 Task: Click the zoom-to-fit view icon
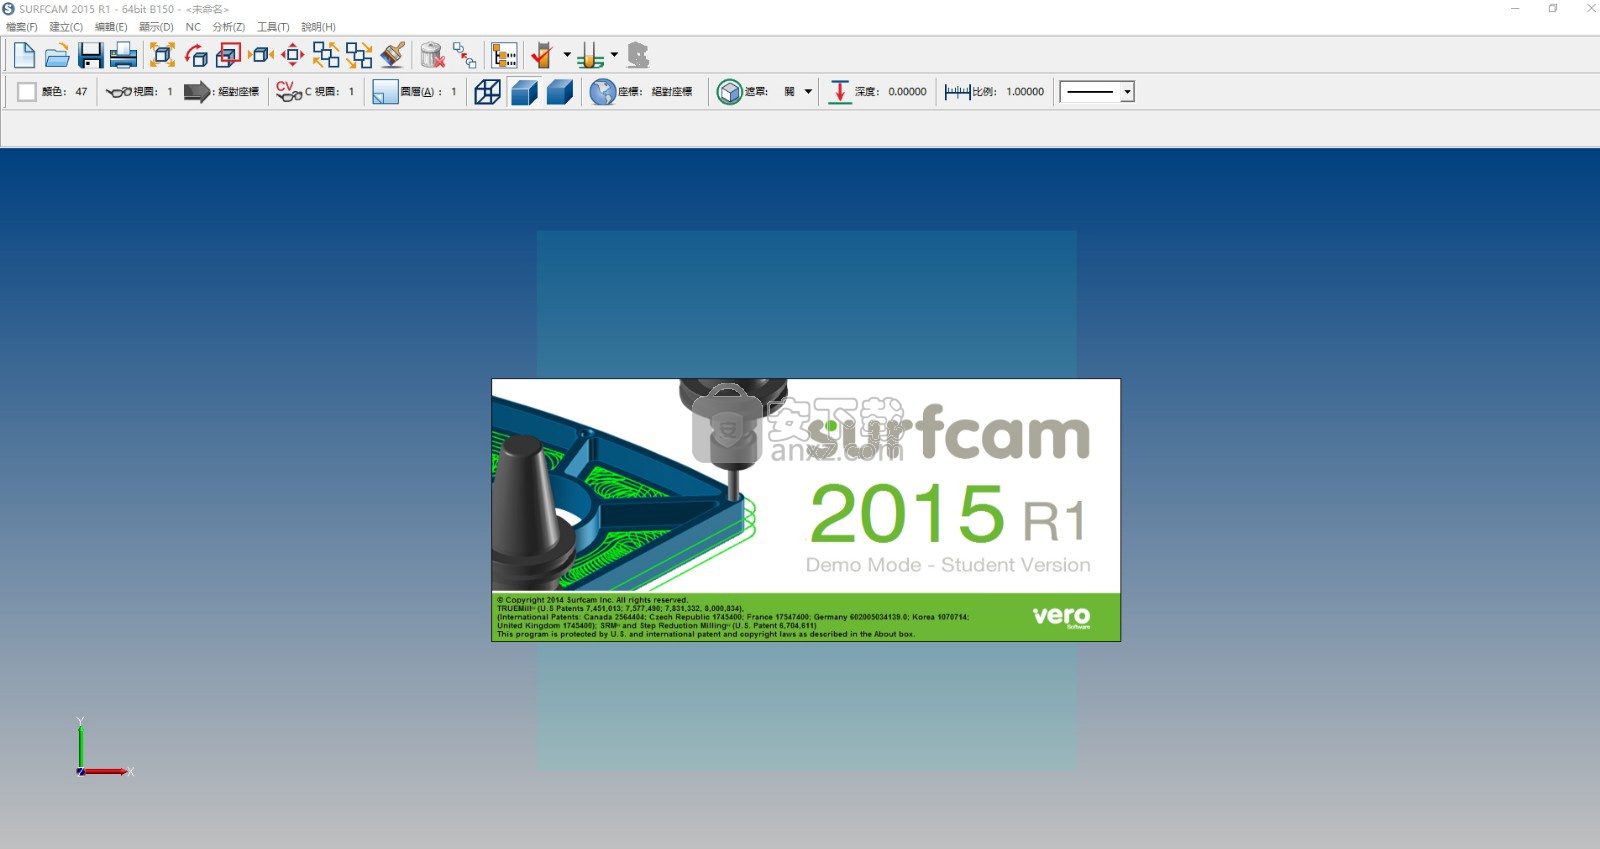pyautogui.click(x=162, y=56)
